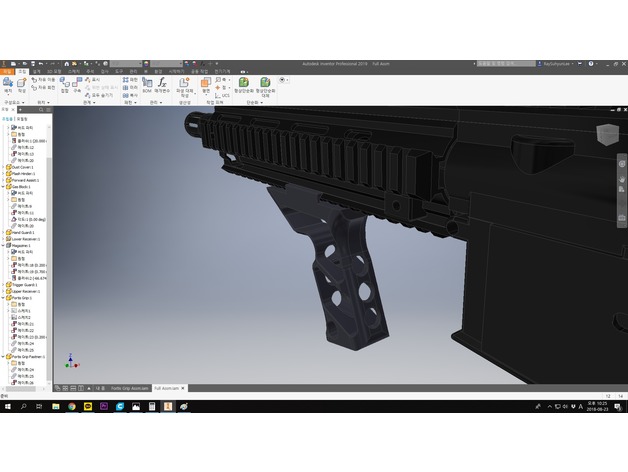The image size is (628, 472).
Task: Switch to the Forte Grip Assm.iam document tab
Action: click(129, 388)
